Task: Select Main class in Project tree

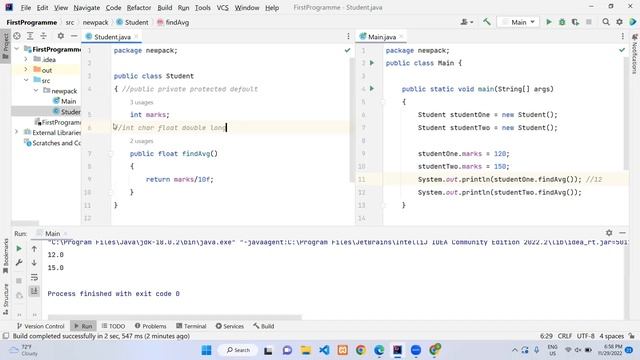Action: [x=64, y=101]
